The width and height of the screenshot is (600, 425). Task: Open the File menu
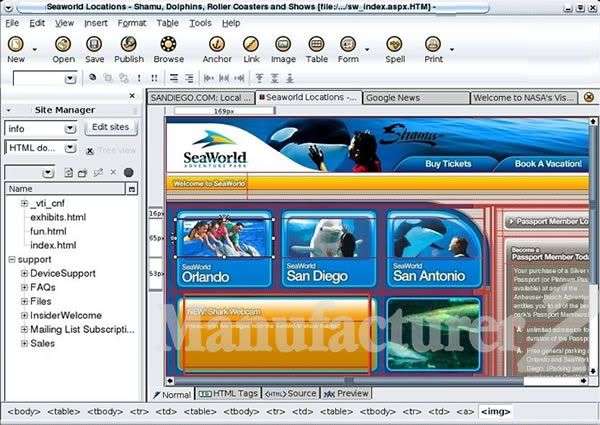(x=12, y=23)
